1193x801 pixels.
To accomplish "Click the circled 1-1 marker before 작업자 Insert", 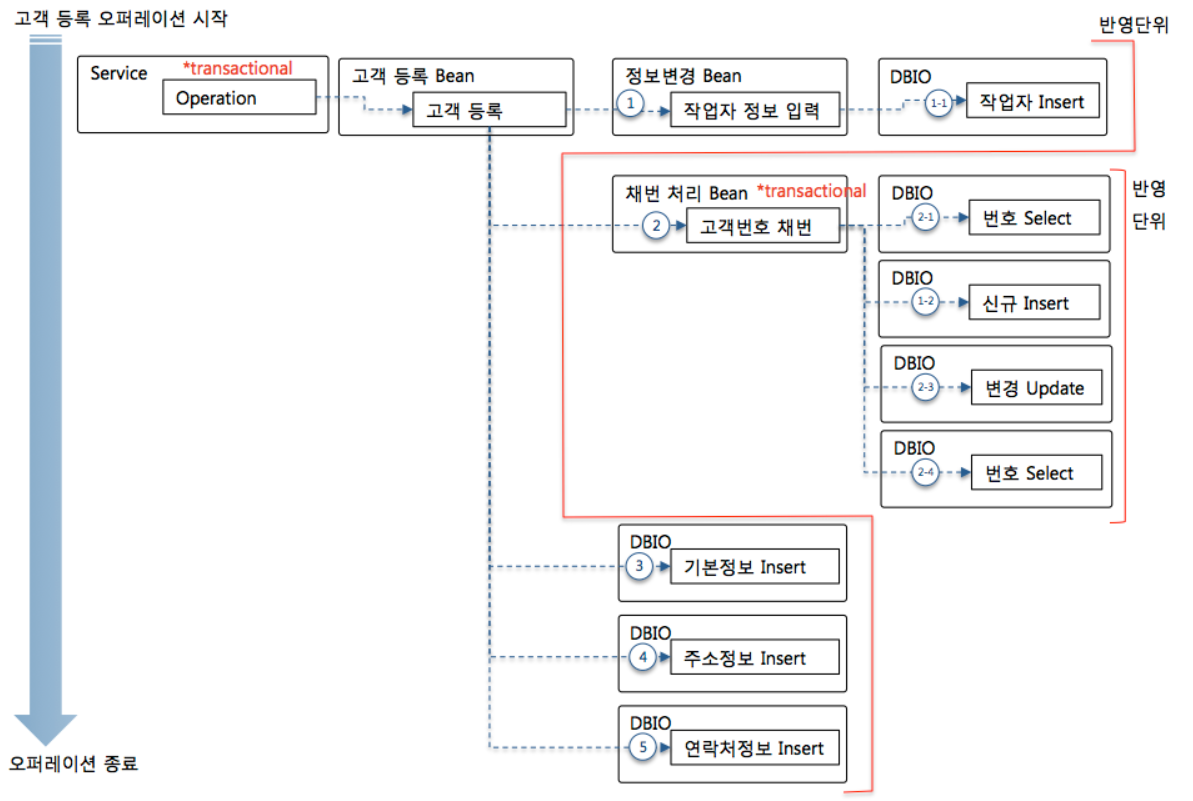I will pyautogui.click(x=938, y=103).
